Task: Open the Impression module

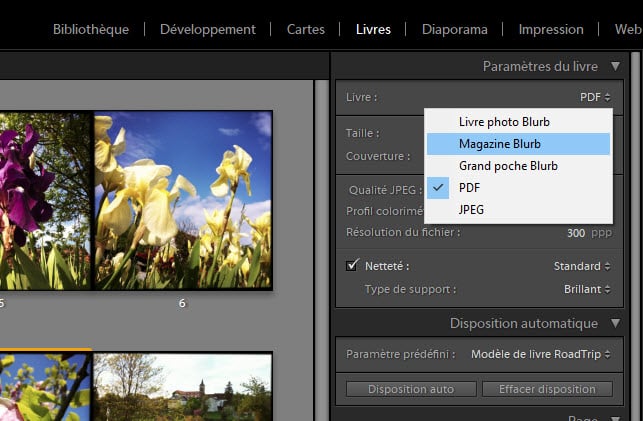Action: click(x=551, y=30)
